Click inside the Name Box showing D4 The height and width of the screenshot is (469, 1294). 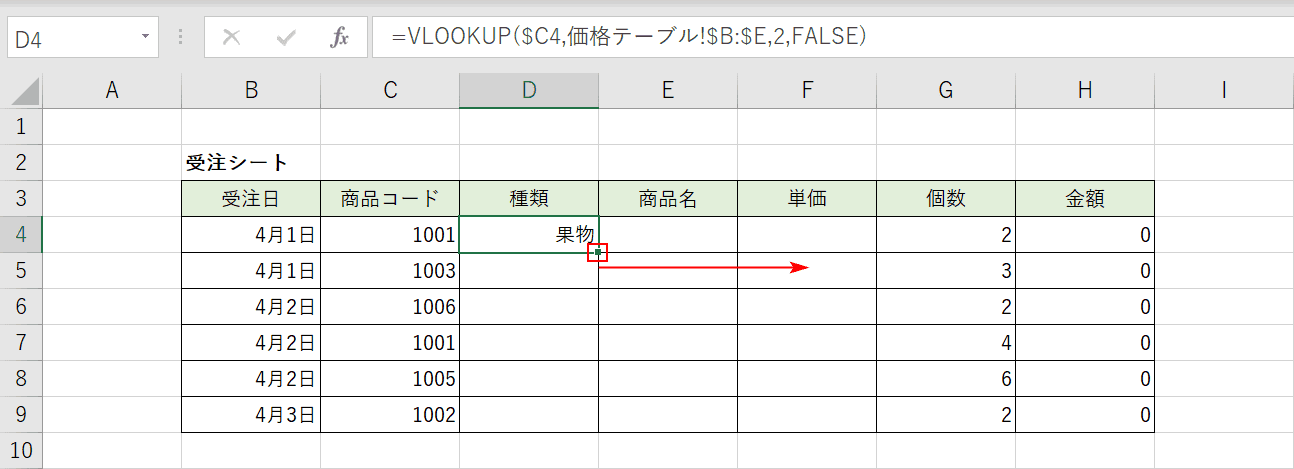click(70, 38)
